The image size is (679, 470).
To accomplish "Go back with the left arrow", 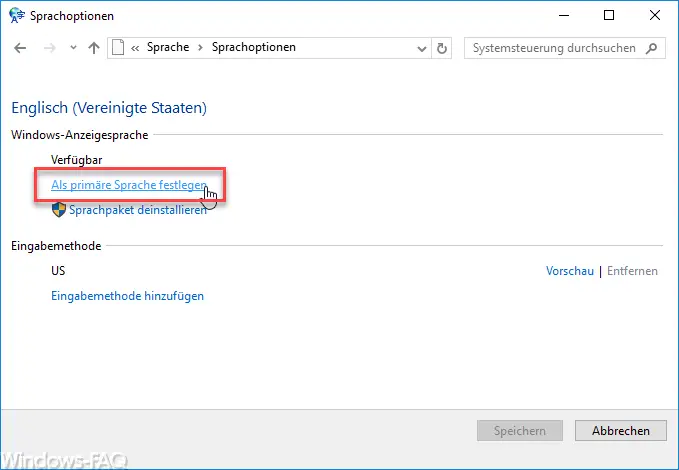I will (x=20, y=48).
